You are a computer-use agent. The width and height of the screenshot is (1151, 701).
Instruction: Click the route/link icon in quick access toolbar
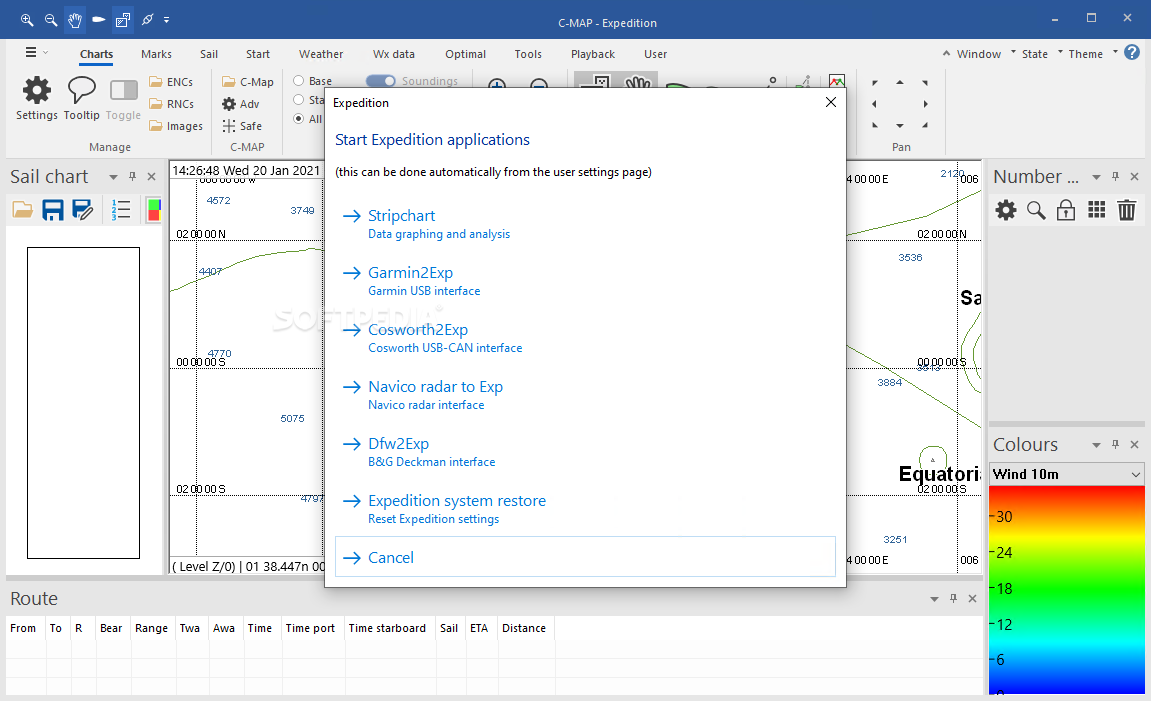click(147, 20)
